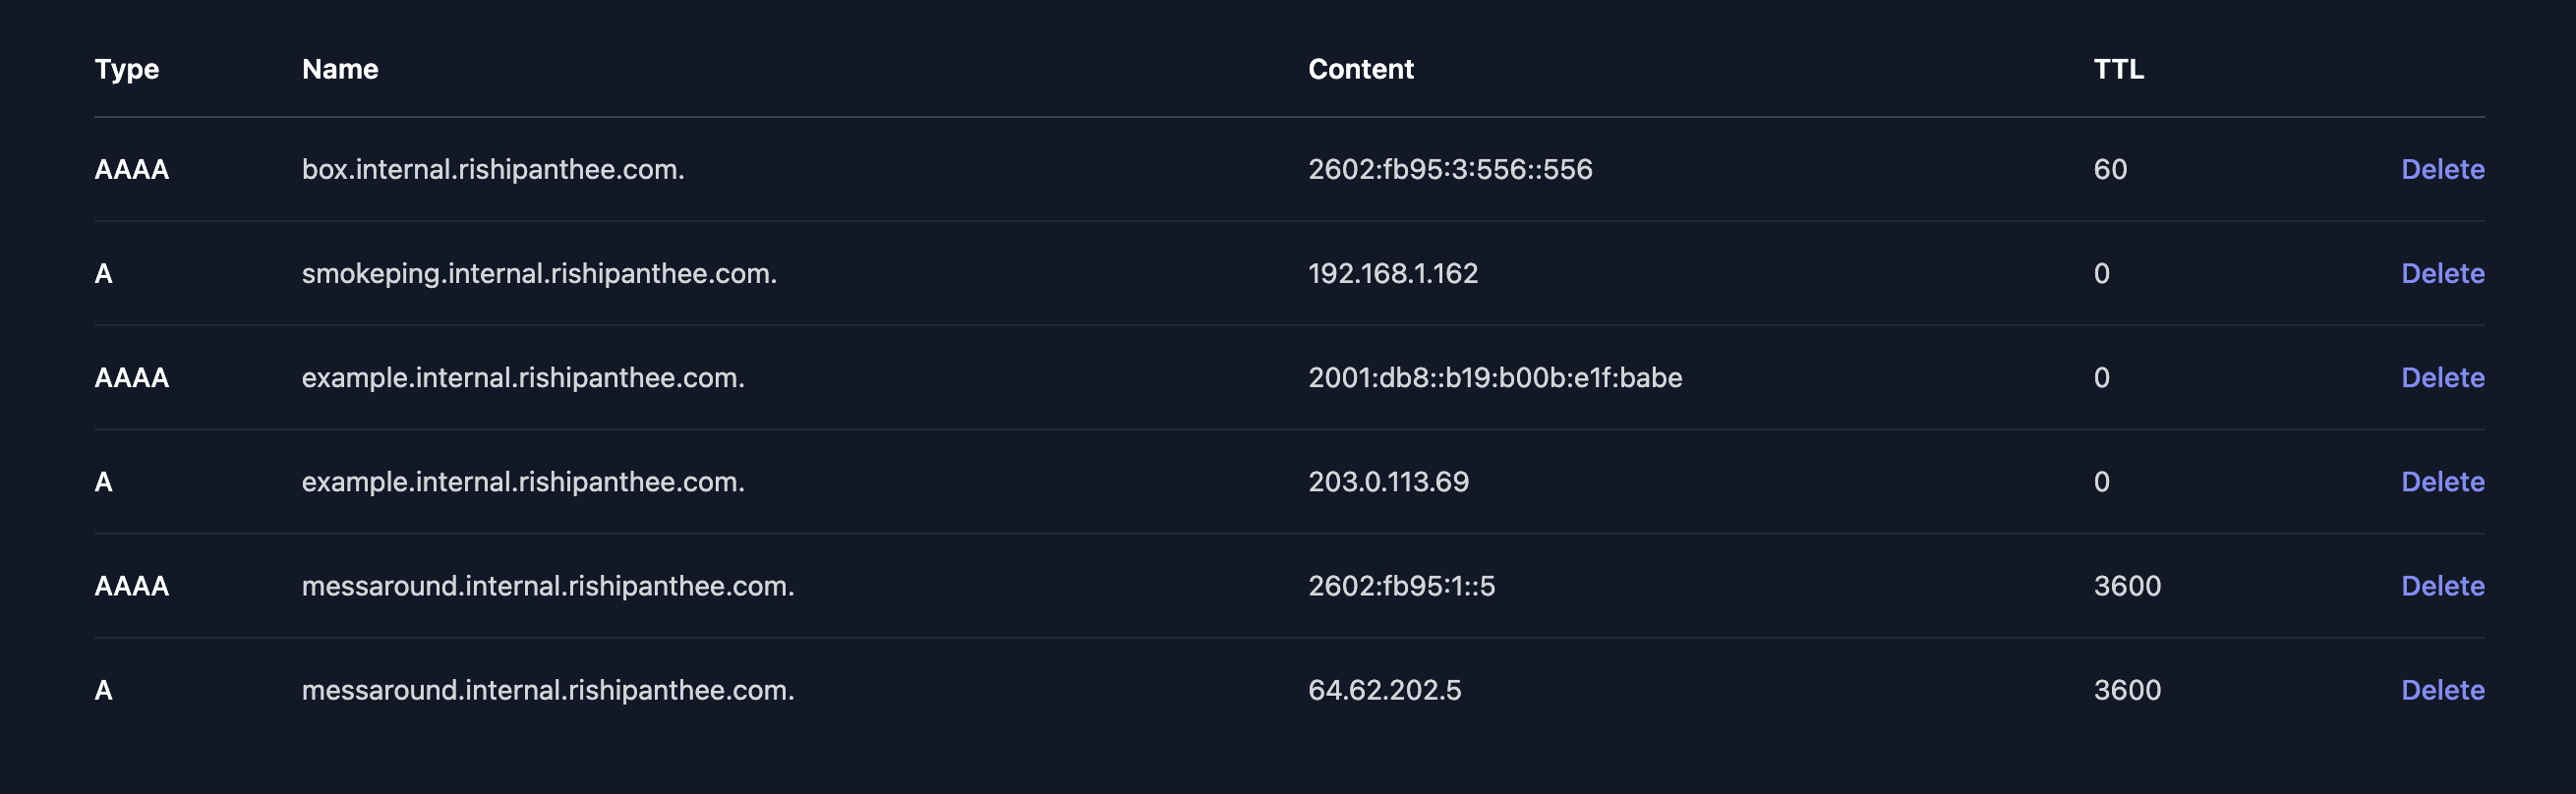The height and width of the screenshot is (794, 2576).
Task: Click the TTL column header
Action: pyautogui.click(x=2118, y=69)
